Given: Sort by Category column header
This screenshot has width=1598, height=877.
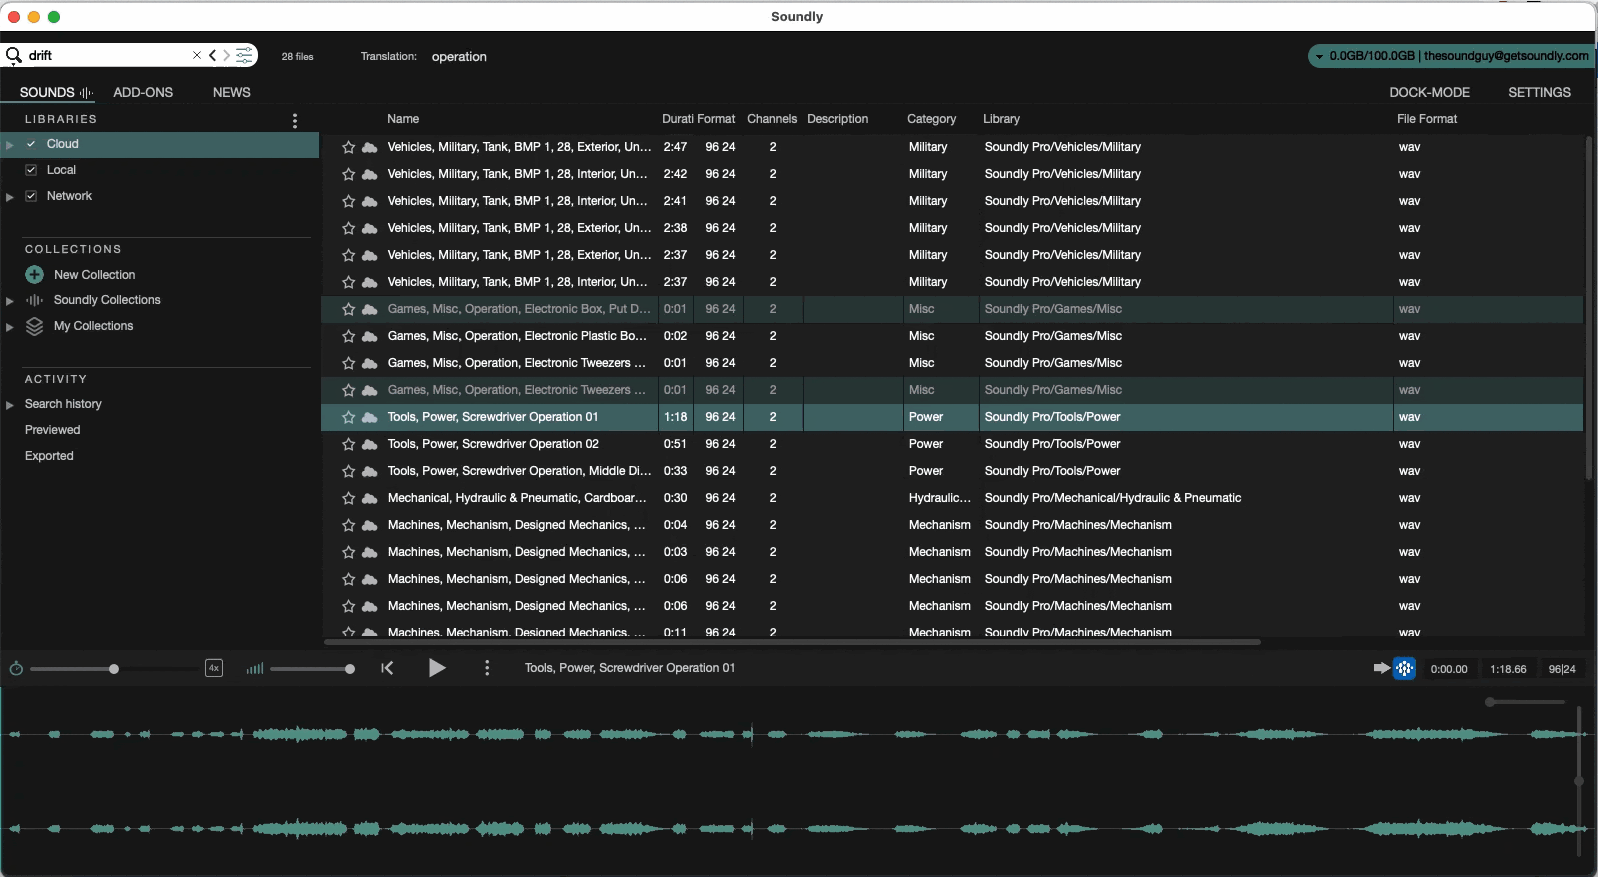Looking at the screenshot, I should coord(931,119).
